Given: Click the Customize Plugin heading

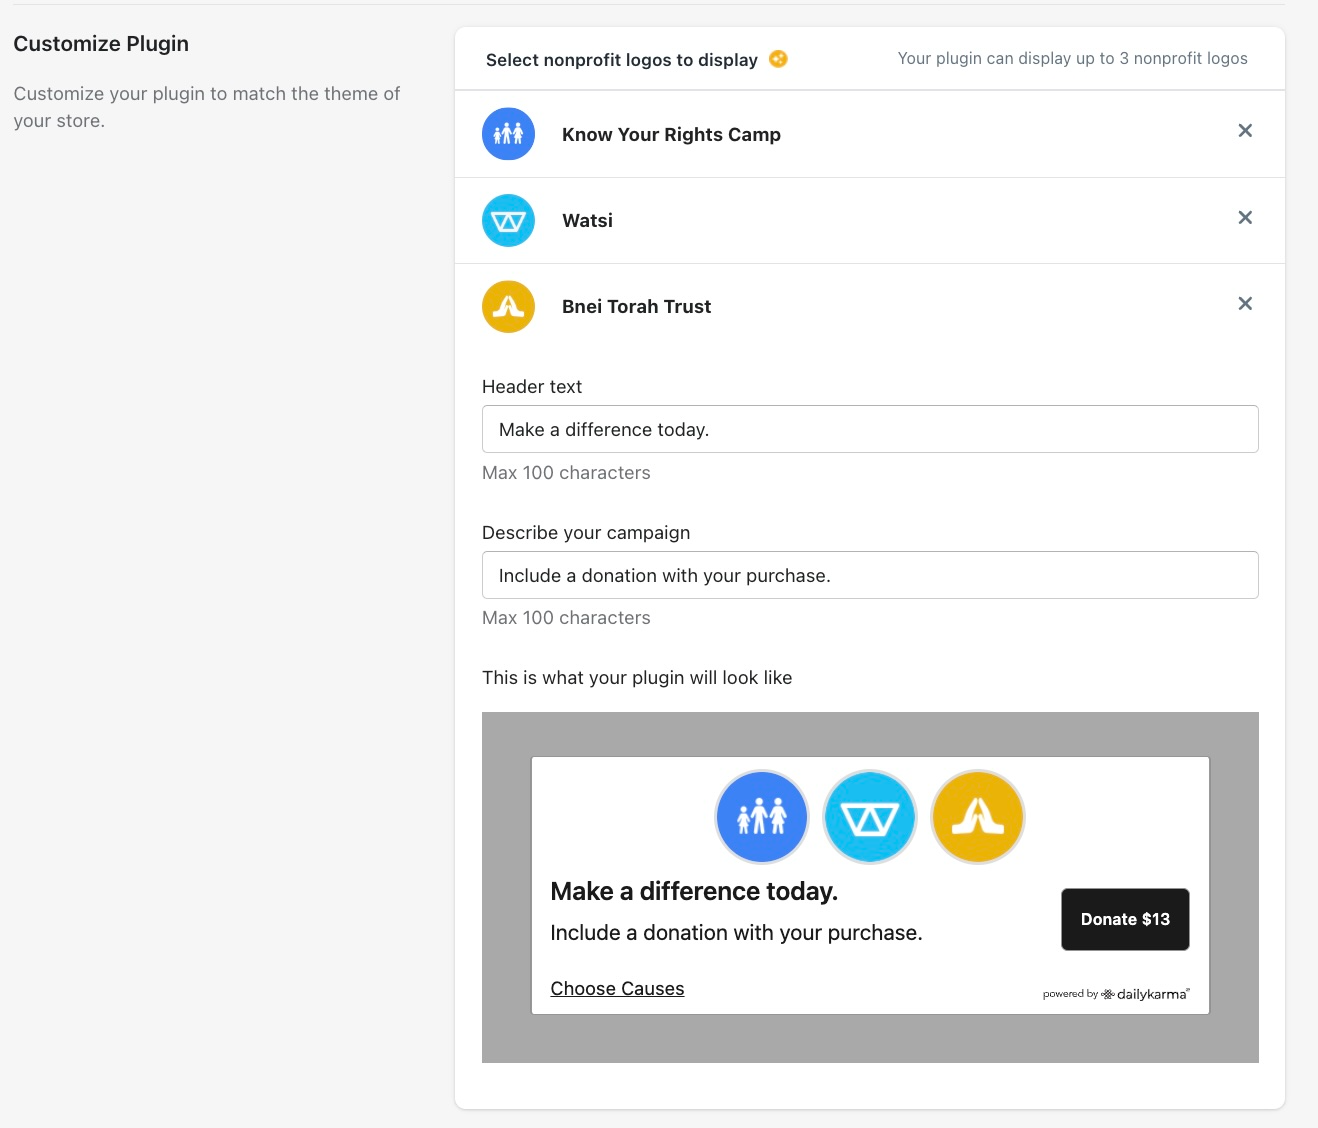Looking at the screenshot, I should pos(101,44).
